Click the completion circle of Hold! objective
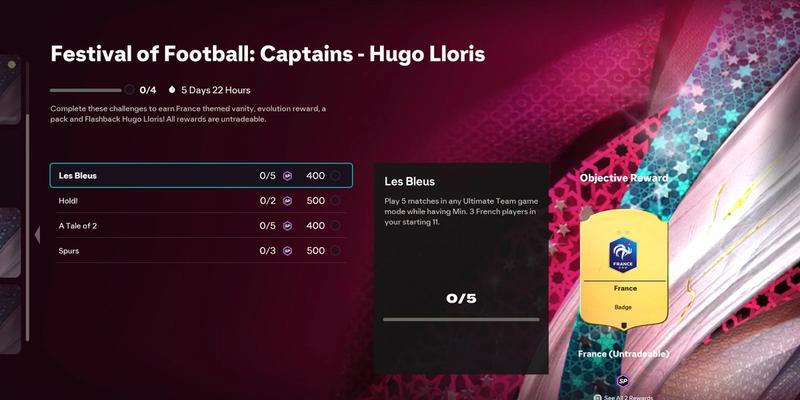Screen dimensions: 800x400 pos(335,201)
